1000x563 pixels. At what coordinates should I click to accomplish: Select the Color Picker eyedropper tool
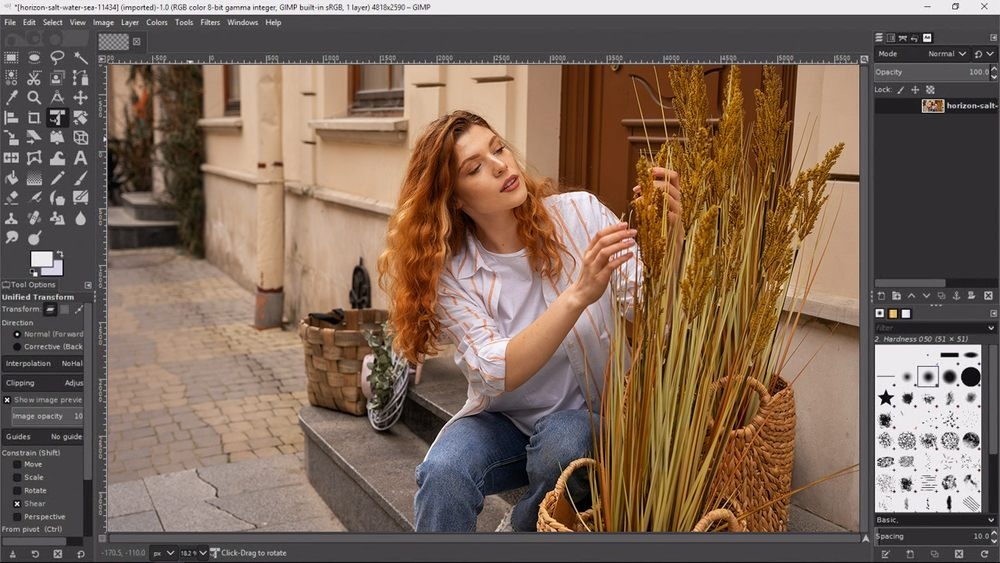pyautogui.click(x=11, y=97)
